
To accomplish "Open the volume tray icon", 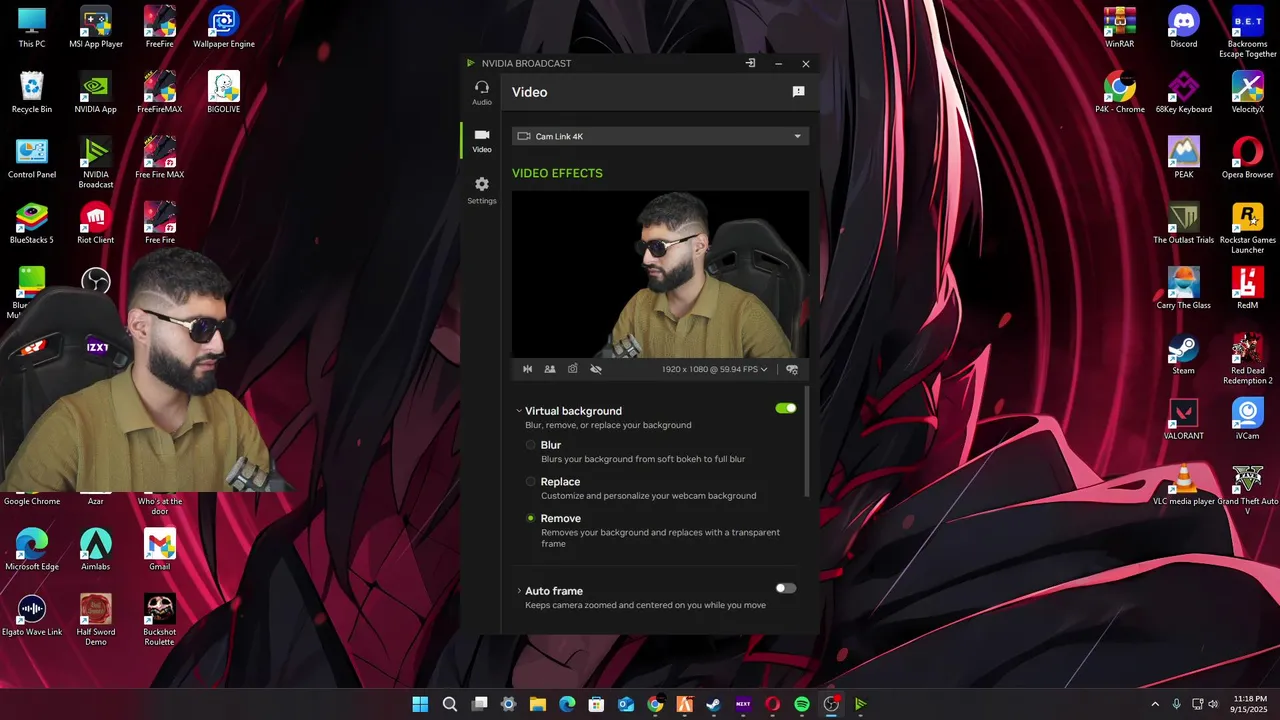I will (x=1213, y=704).
